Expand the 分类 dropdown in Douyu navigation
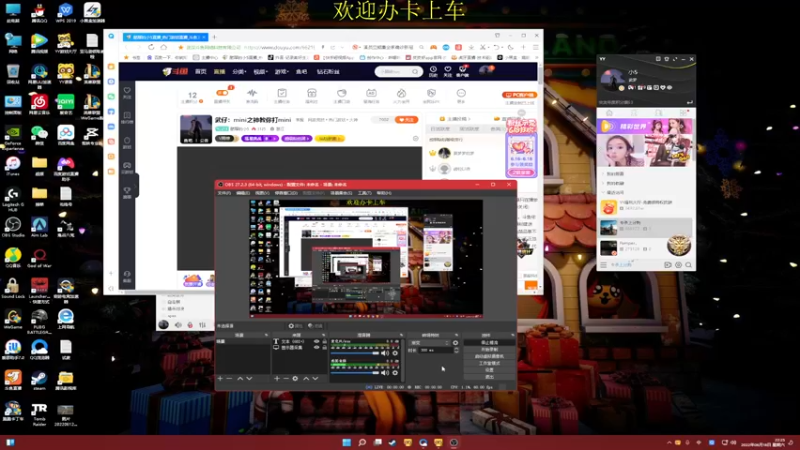 239,72
